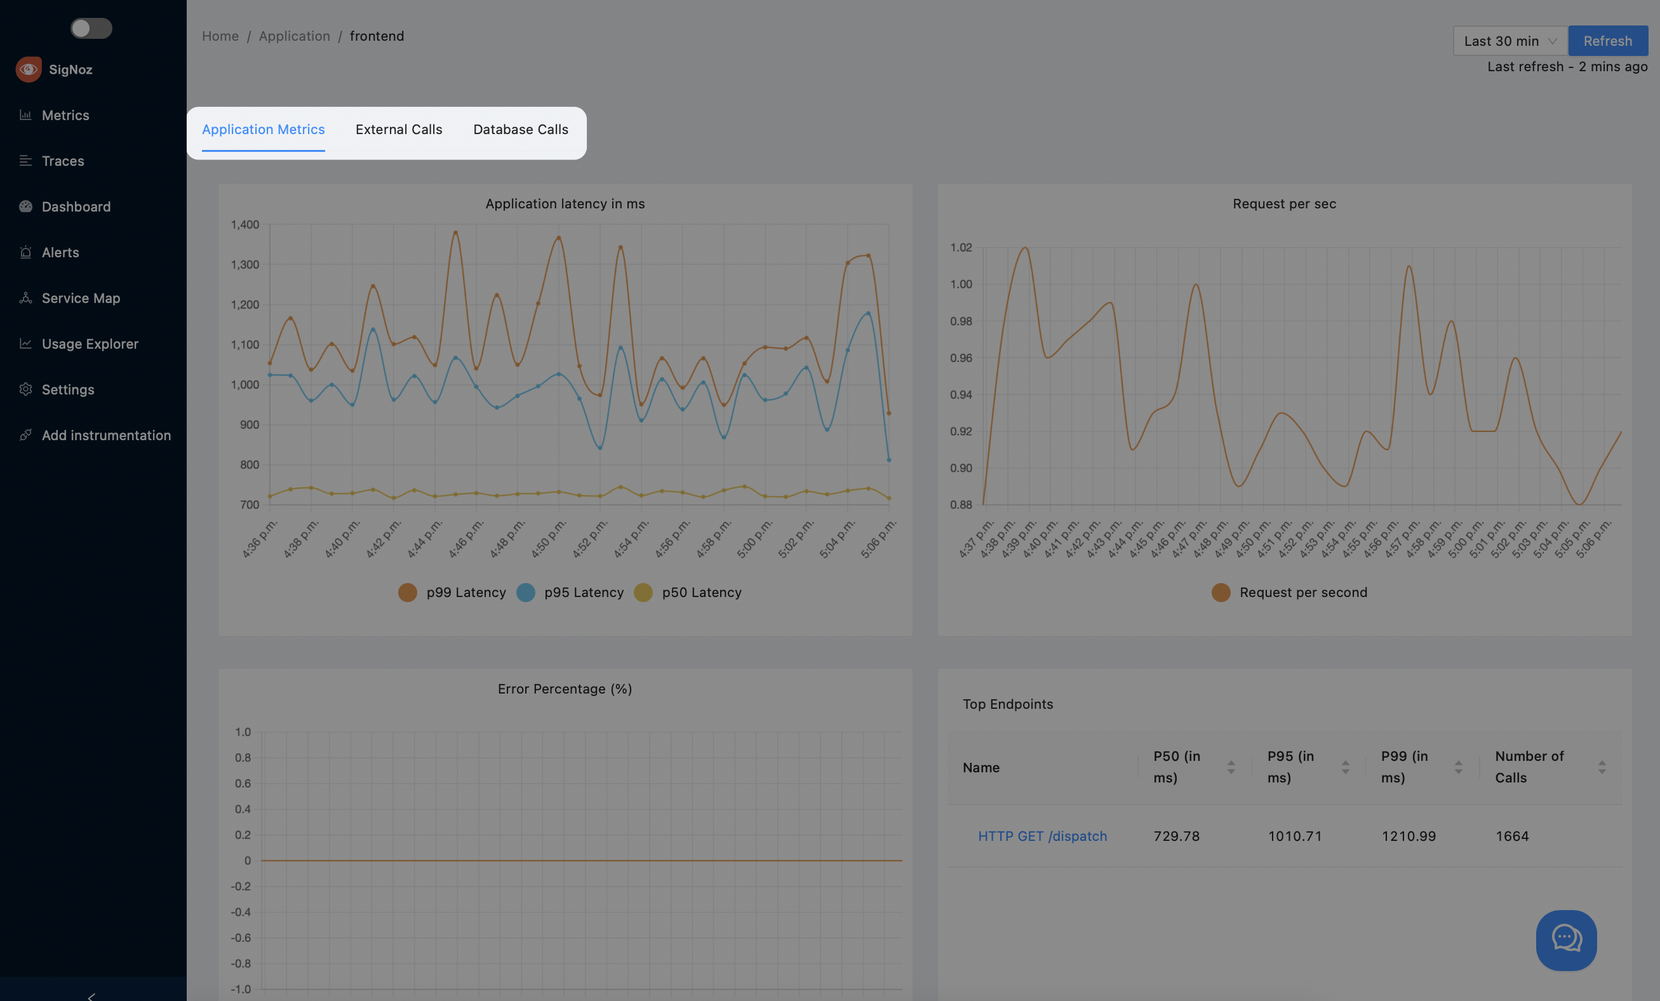Click the Alerts sidebar icon

coord(26,253)
